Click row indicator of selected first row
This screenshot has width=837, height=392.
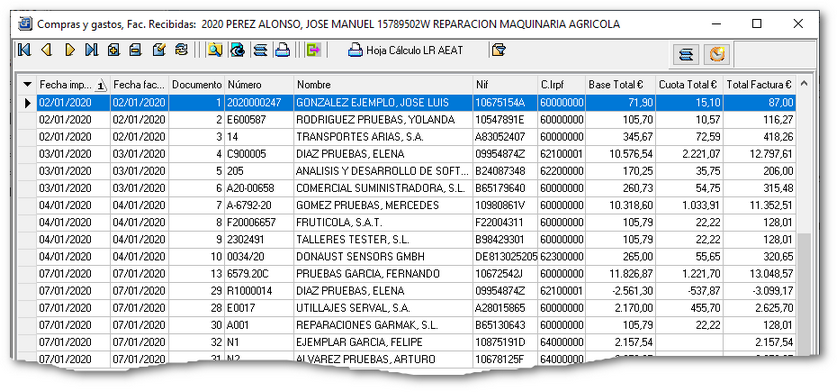[28, 103]
